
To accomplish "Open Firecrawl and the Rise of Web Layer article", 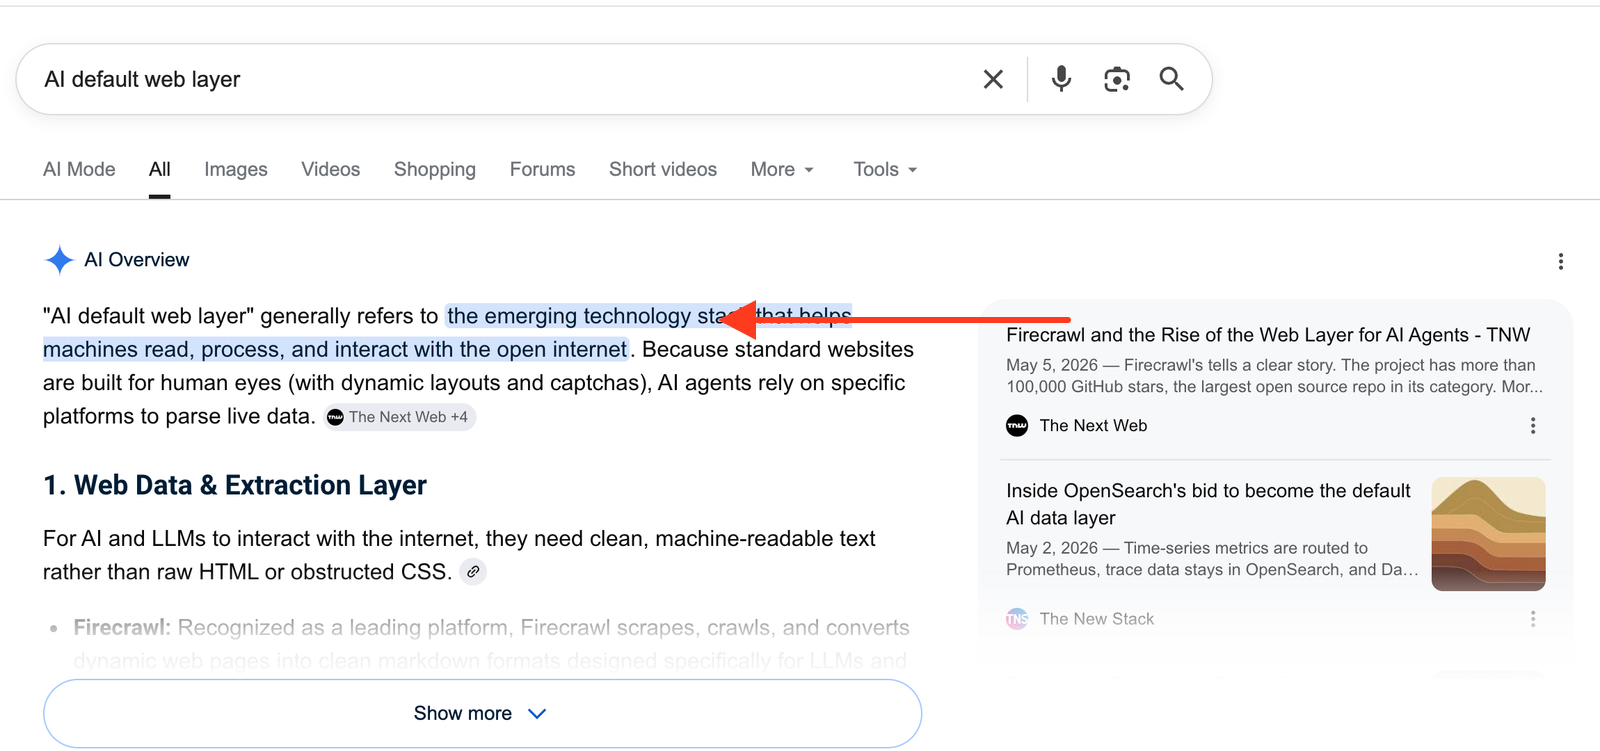I will (x=1268, y=335).
